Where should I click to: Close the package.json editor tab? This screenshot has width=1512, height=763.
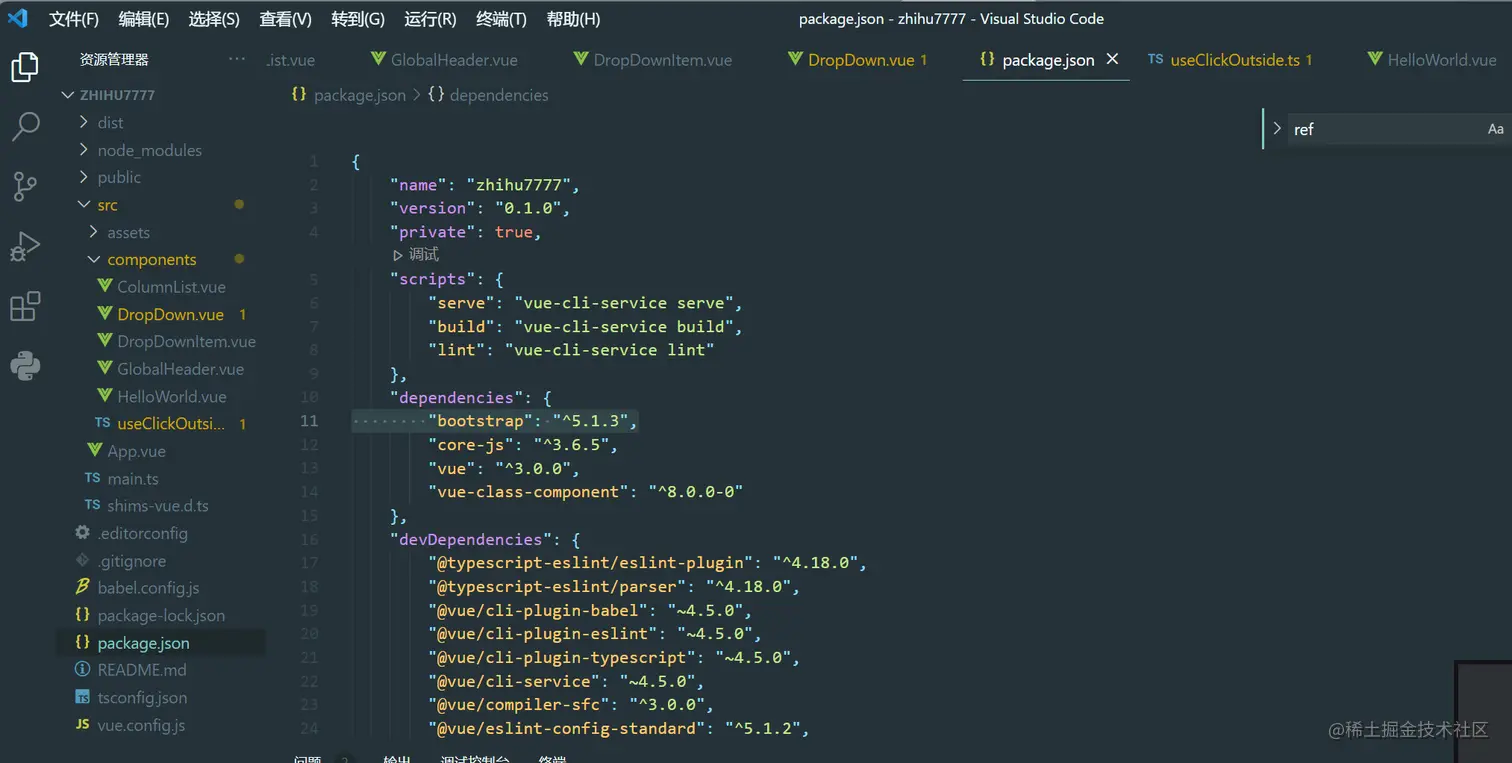1112,59
